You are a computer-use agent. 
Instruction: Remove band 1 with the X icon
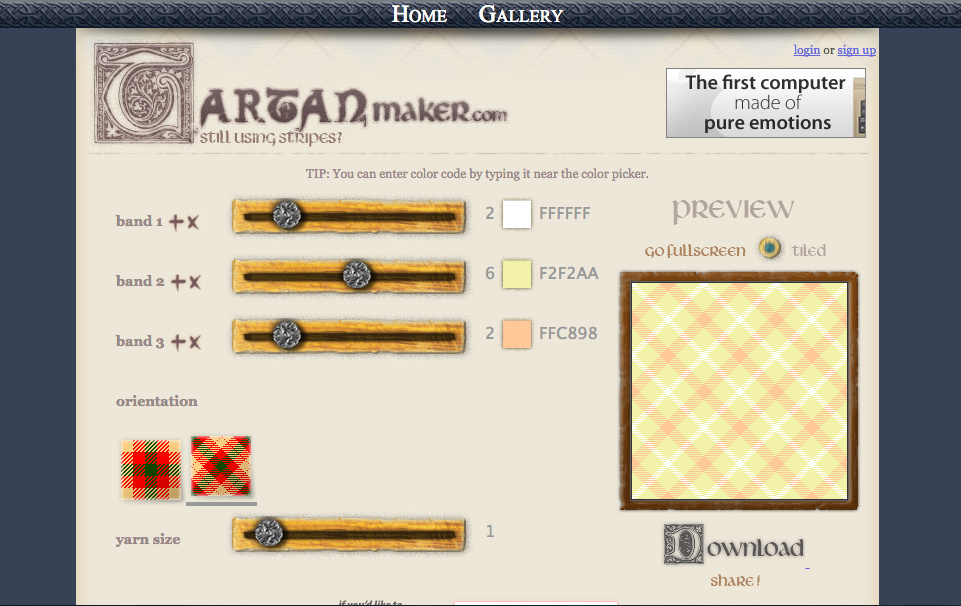(193, 222)
